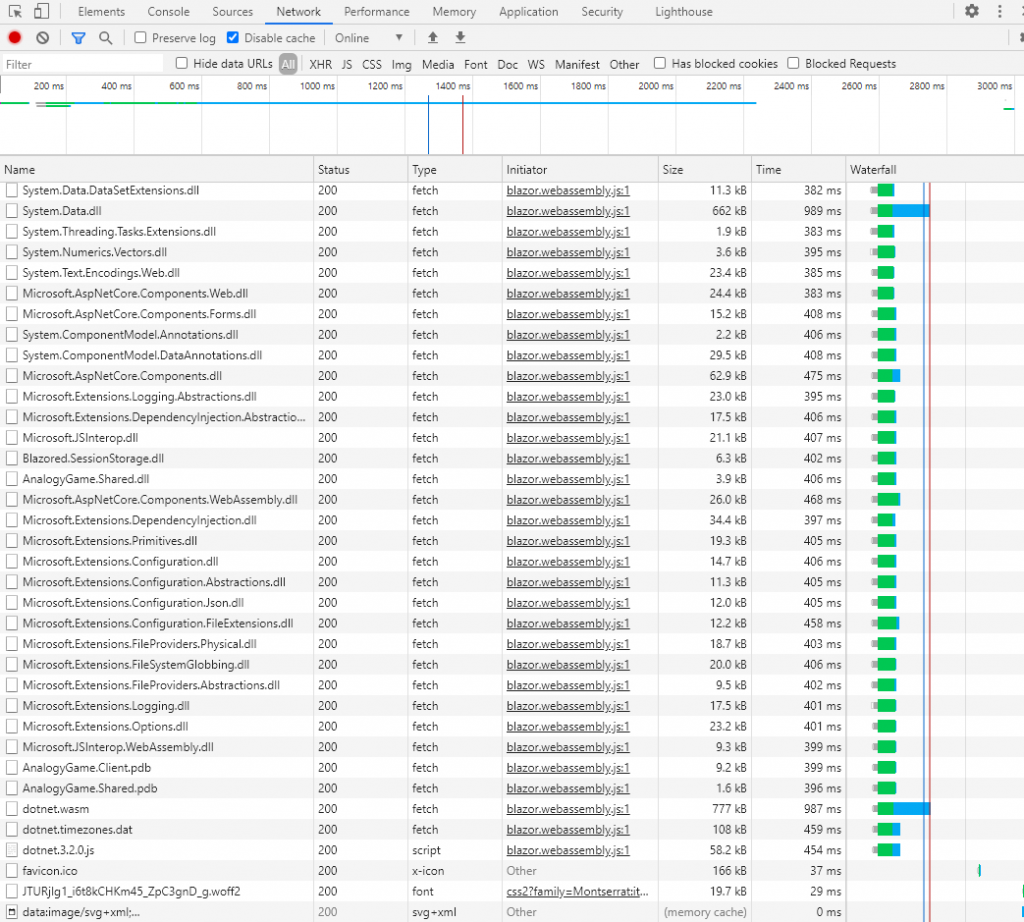1024x922 pixels.
Task: Stop recording network log
Action: [x=15, y=38]
